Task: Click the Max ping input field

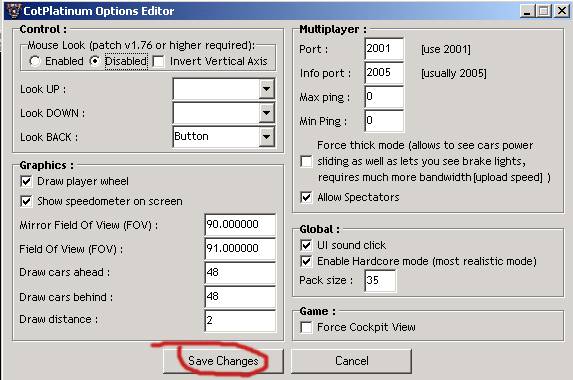Action: coord(384,97)
